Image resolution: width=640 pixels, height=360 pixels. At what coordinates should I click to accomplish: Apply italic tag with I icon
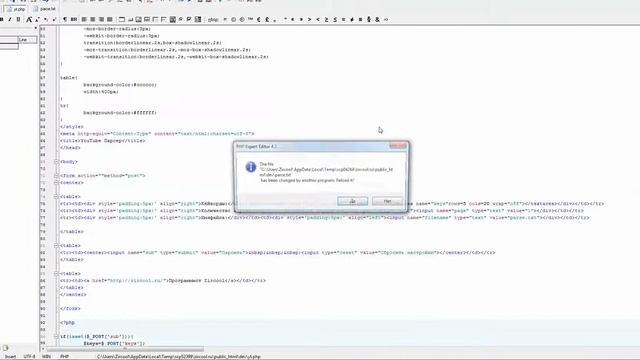coord(10,19)
